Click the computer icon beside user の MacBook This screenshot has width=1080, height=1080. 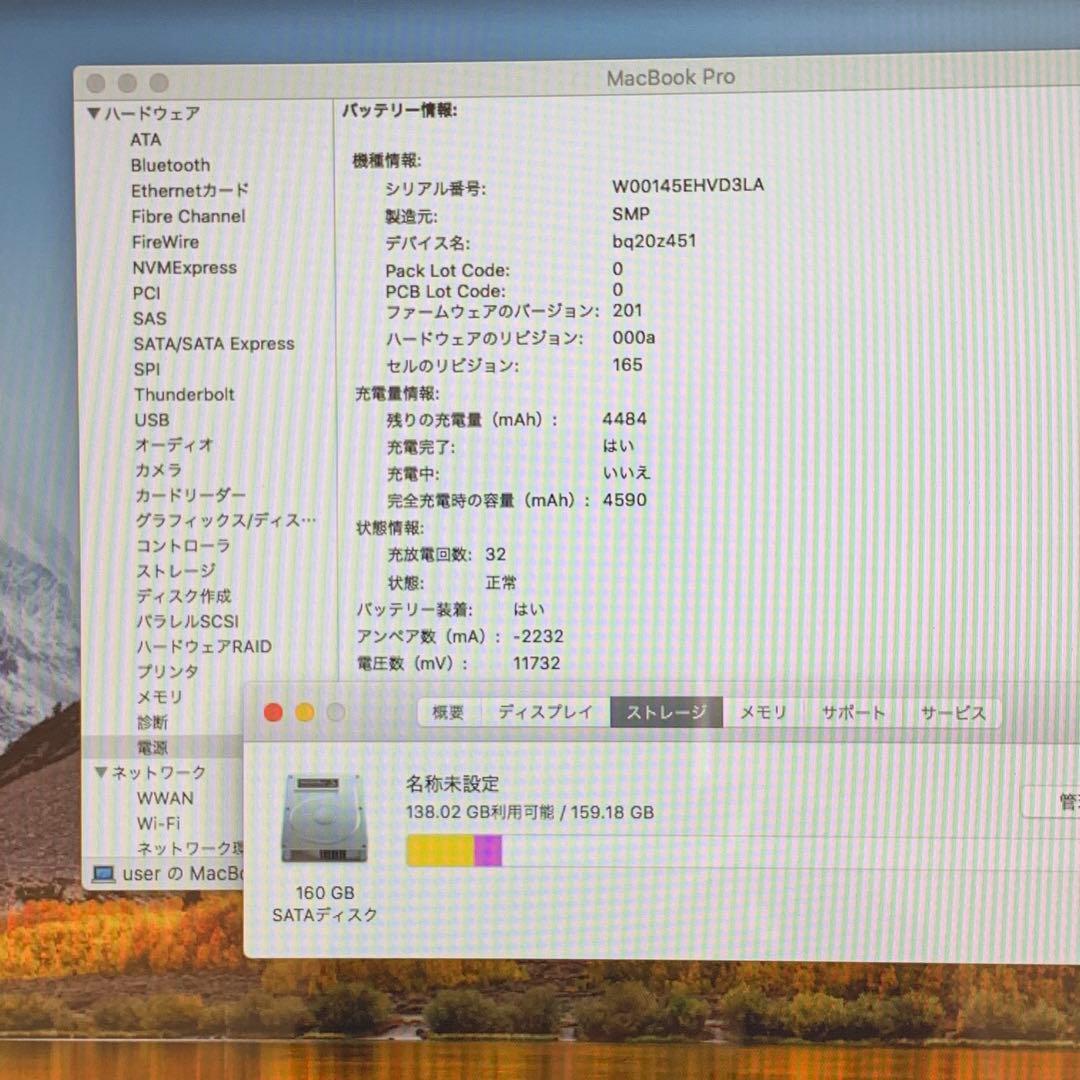pyautogui.click(x=105, y=874)
